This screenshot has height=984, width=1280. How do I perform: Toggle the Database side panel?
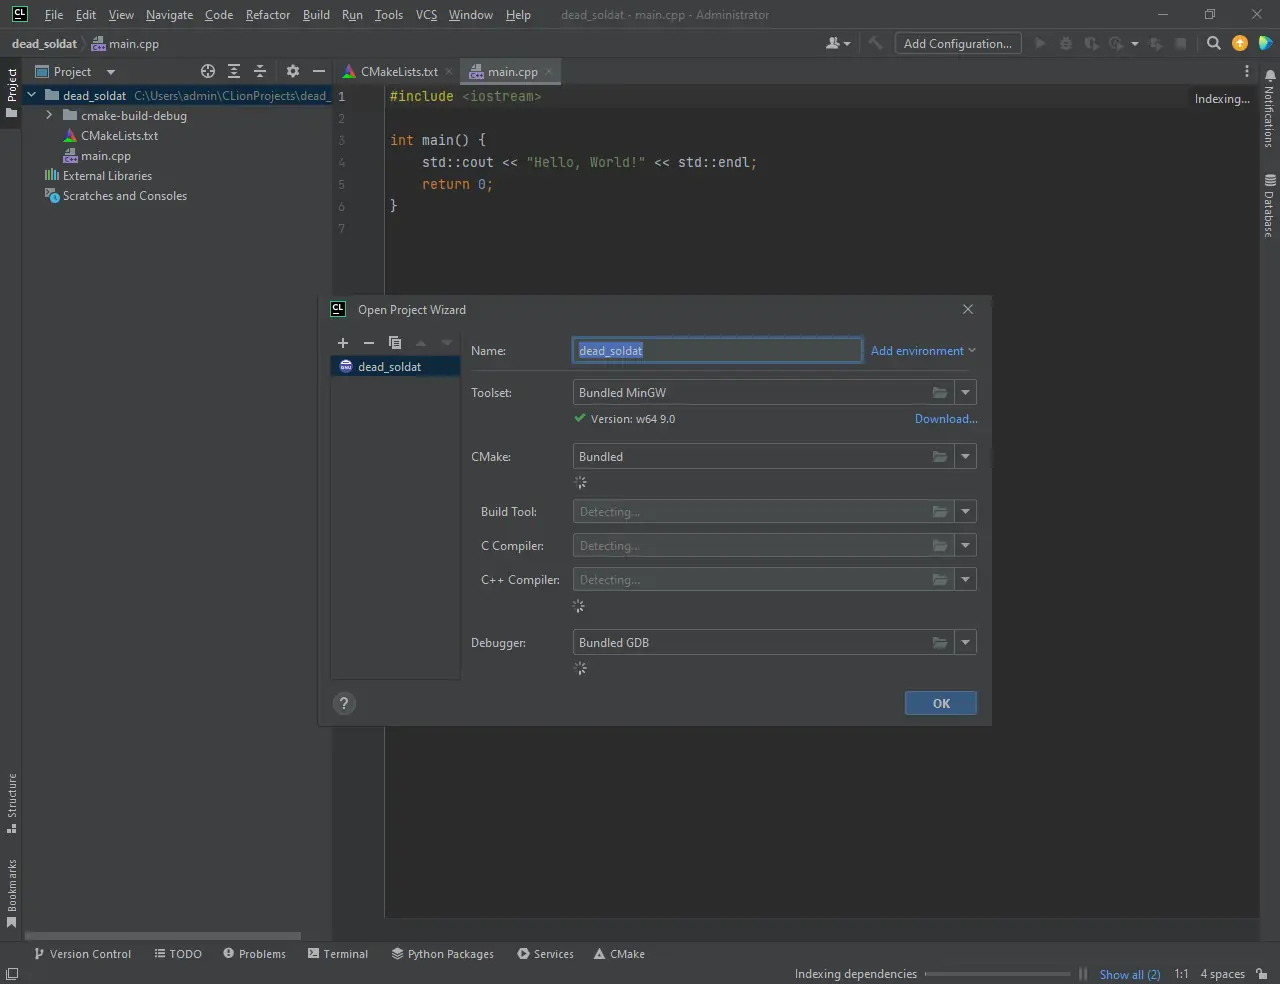[x=1269, y=206]
